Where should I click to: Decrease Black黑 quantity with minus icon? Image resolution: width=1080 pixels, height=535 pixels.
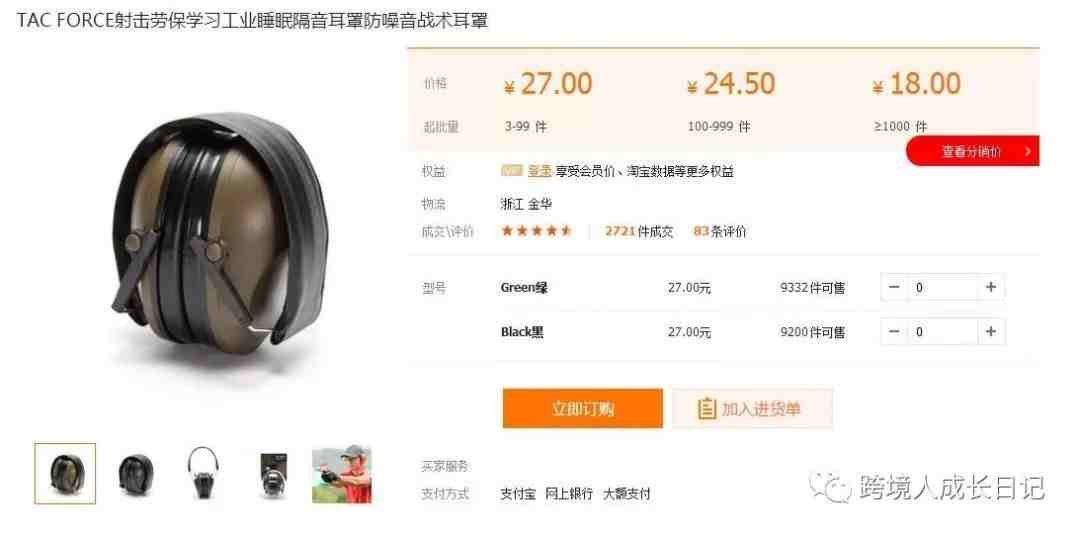pyautogui.click(x=894, y=331)
